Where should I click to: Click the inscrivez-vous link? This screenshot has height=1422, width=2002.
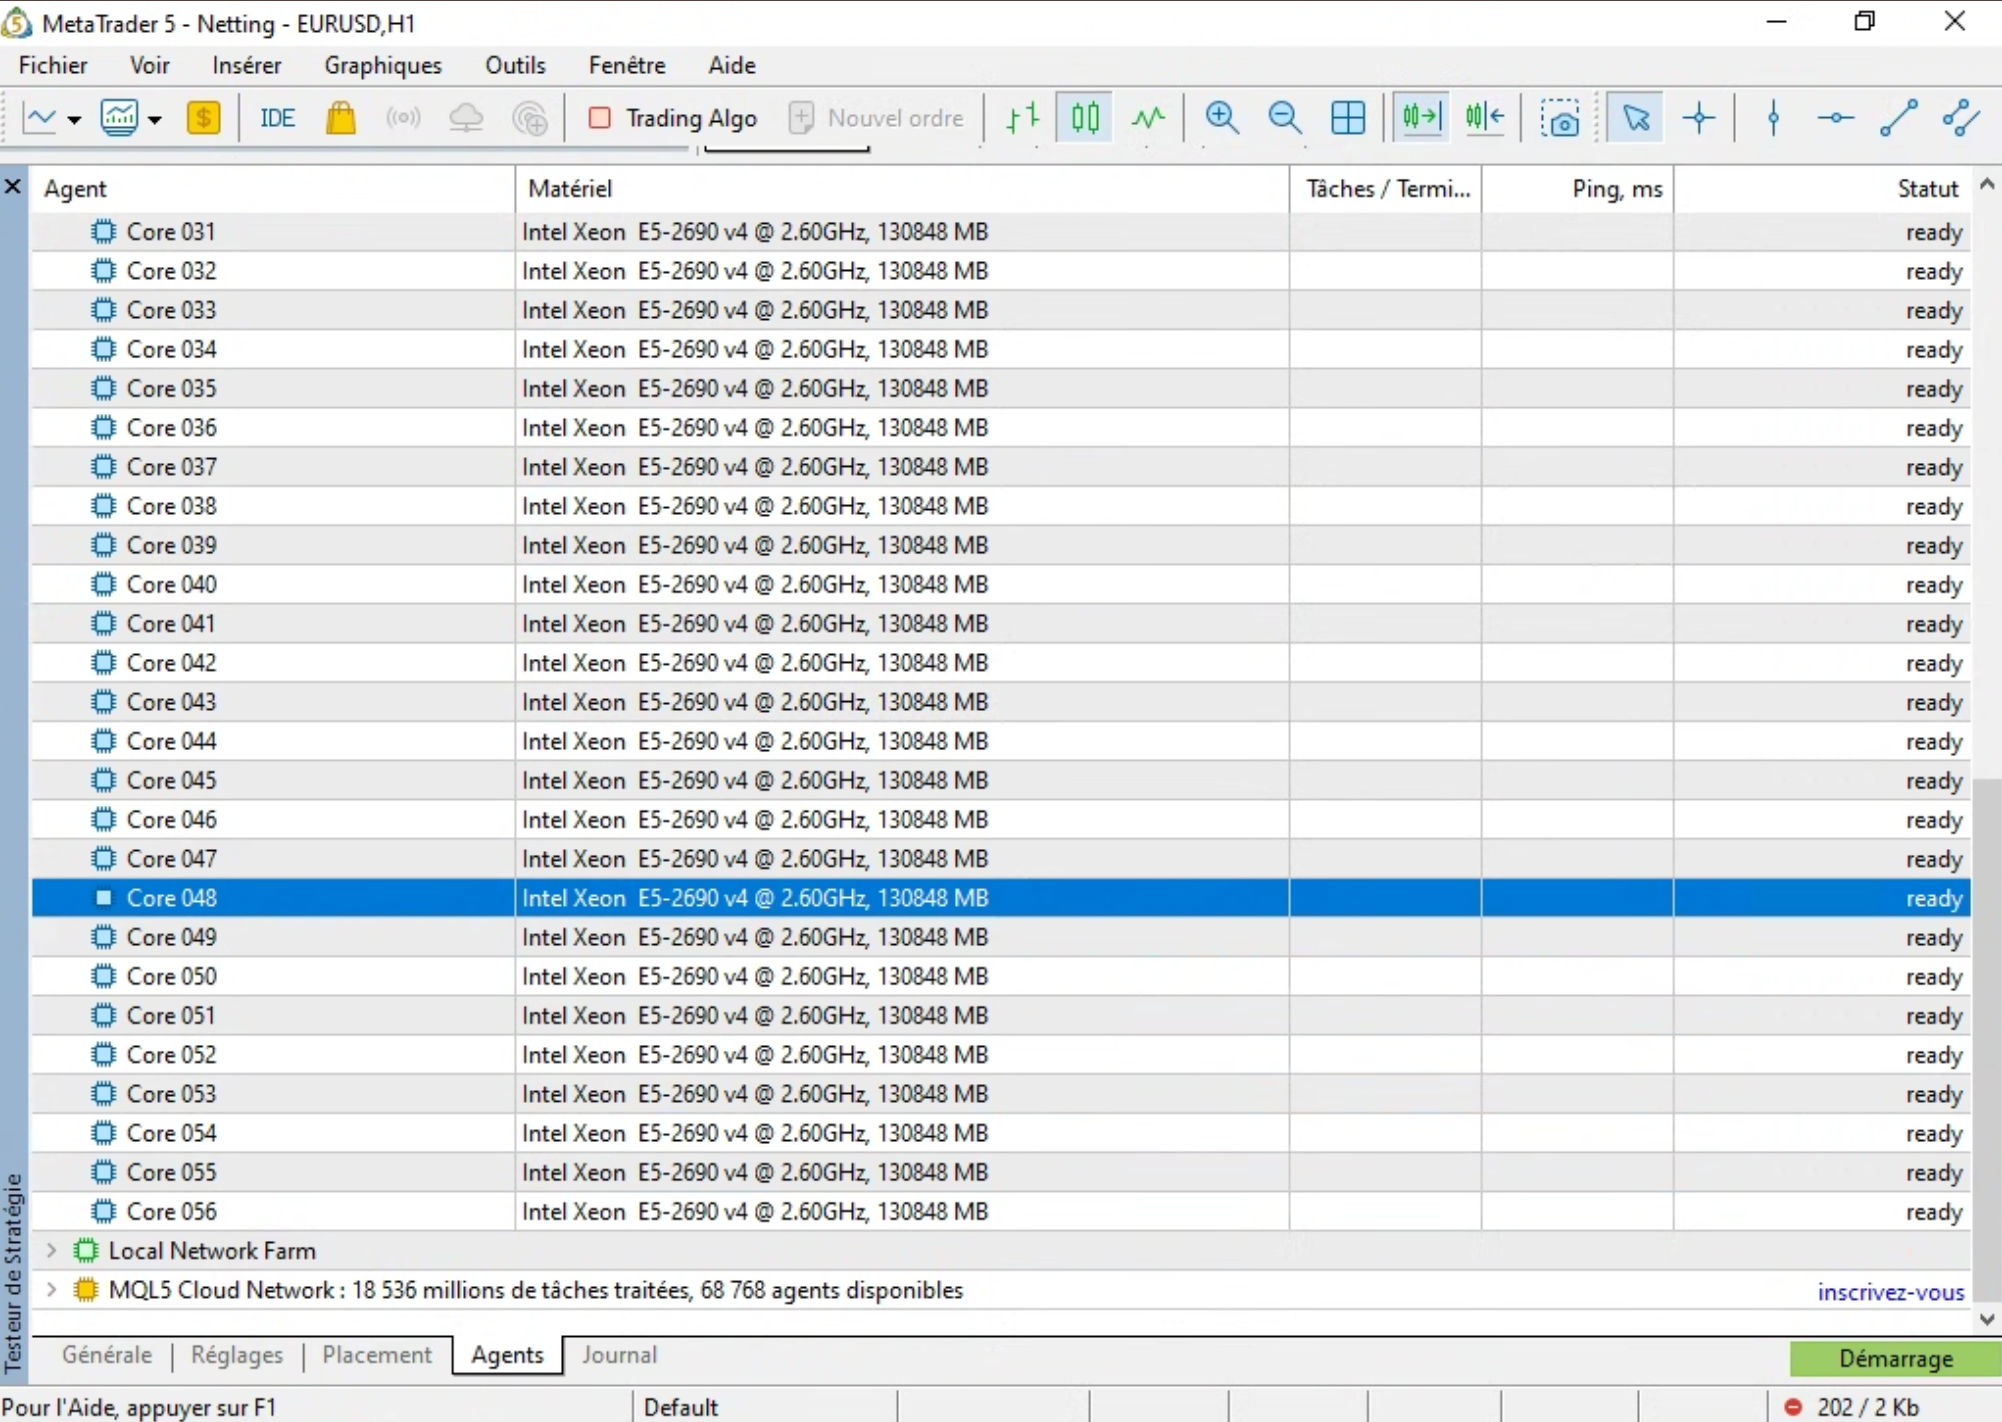pos(1890,1291)
